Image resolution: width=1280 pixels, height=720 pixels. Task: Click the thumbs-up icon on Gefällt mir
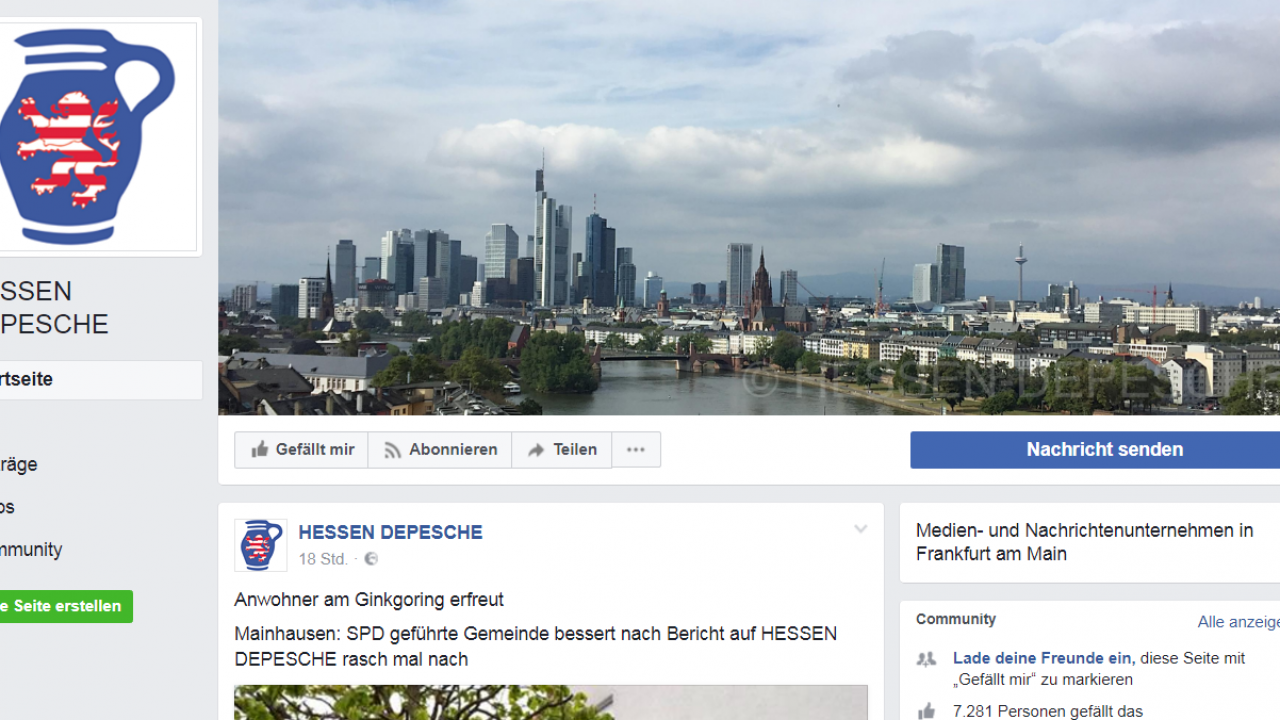point(260,450)
